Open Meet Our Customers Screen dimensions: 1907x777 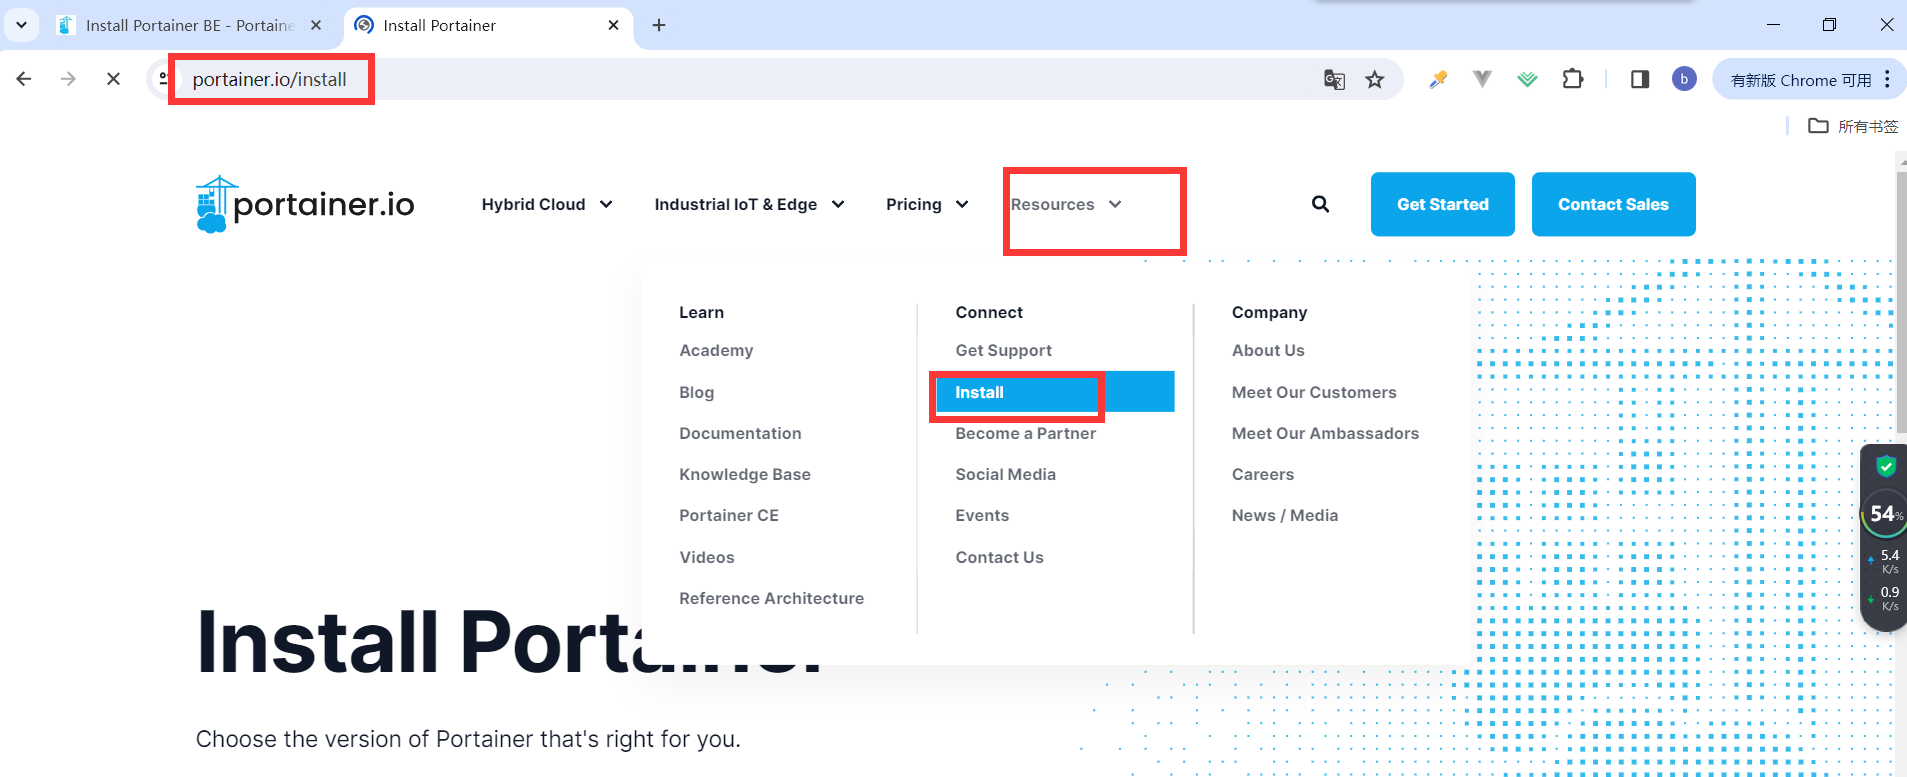[1314, 392]
